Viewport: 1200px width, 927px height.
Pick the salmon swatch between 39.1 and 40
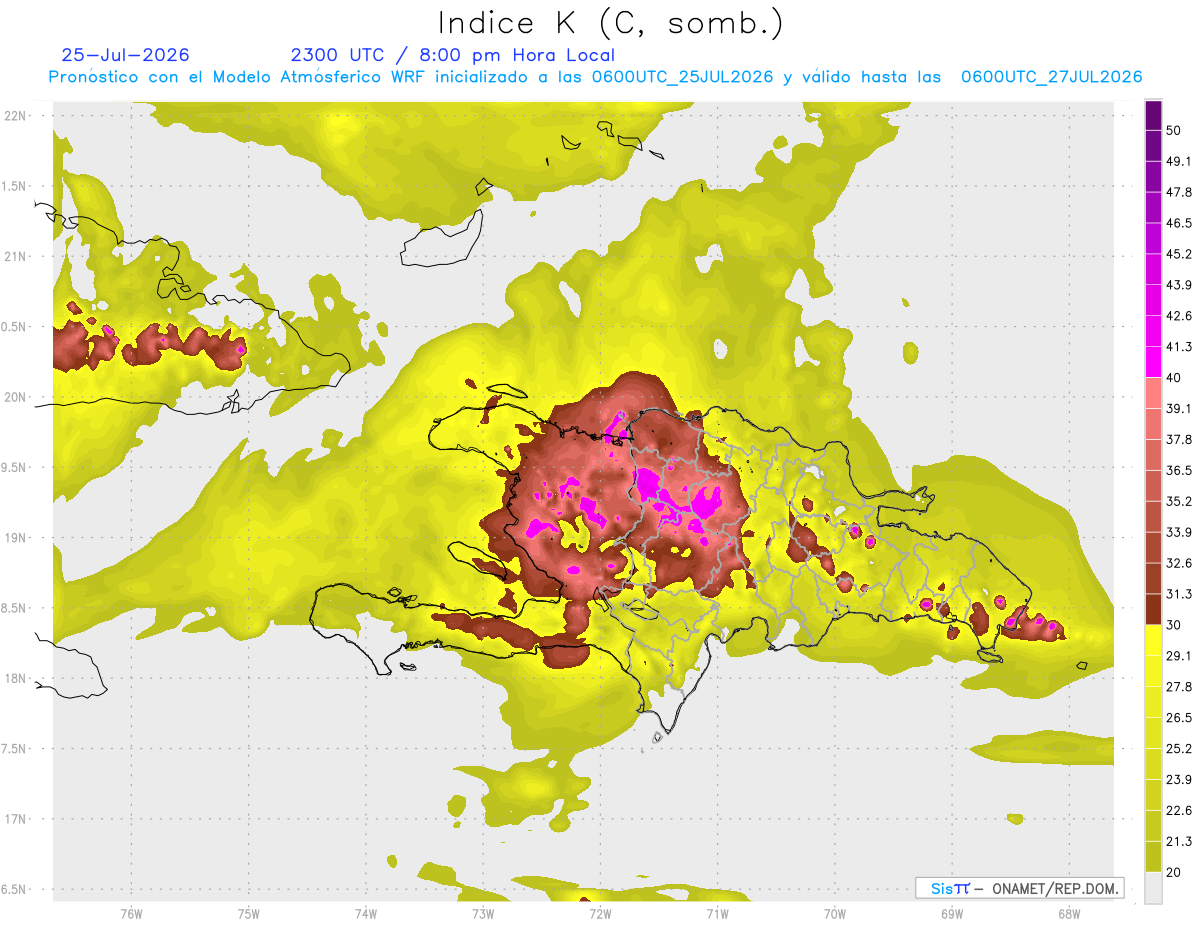coord(1154,393)
